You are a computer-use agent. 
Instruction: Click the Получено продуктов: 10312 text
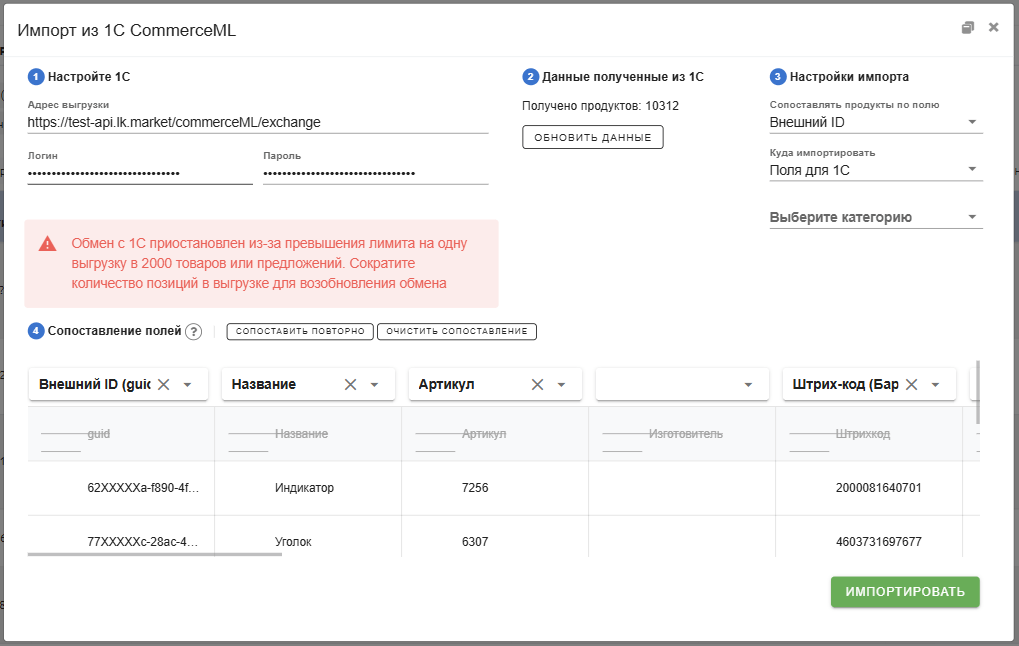point(600,106)
